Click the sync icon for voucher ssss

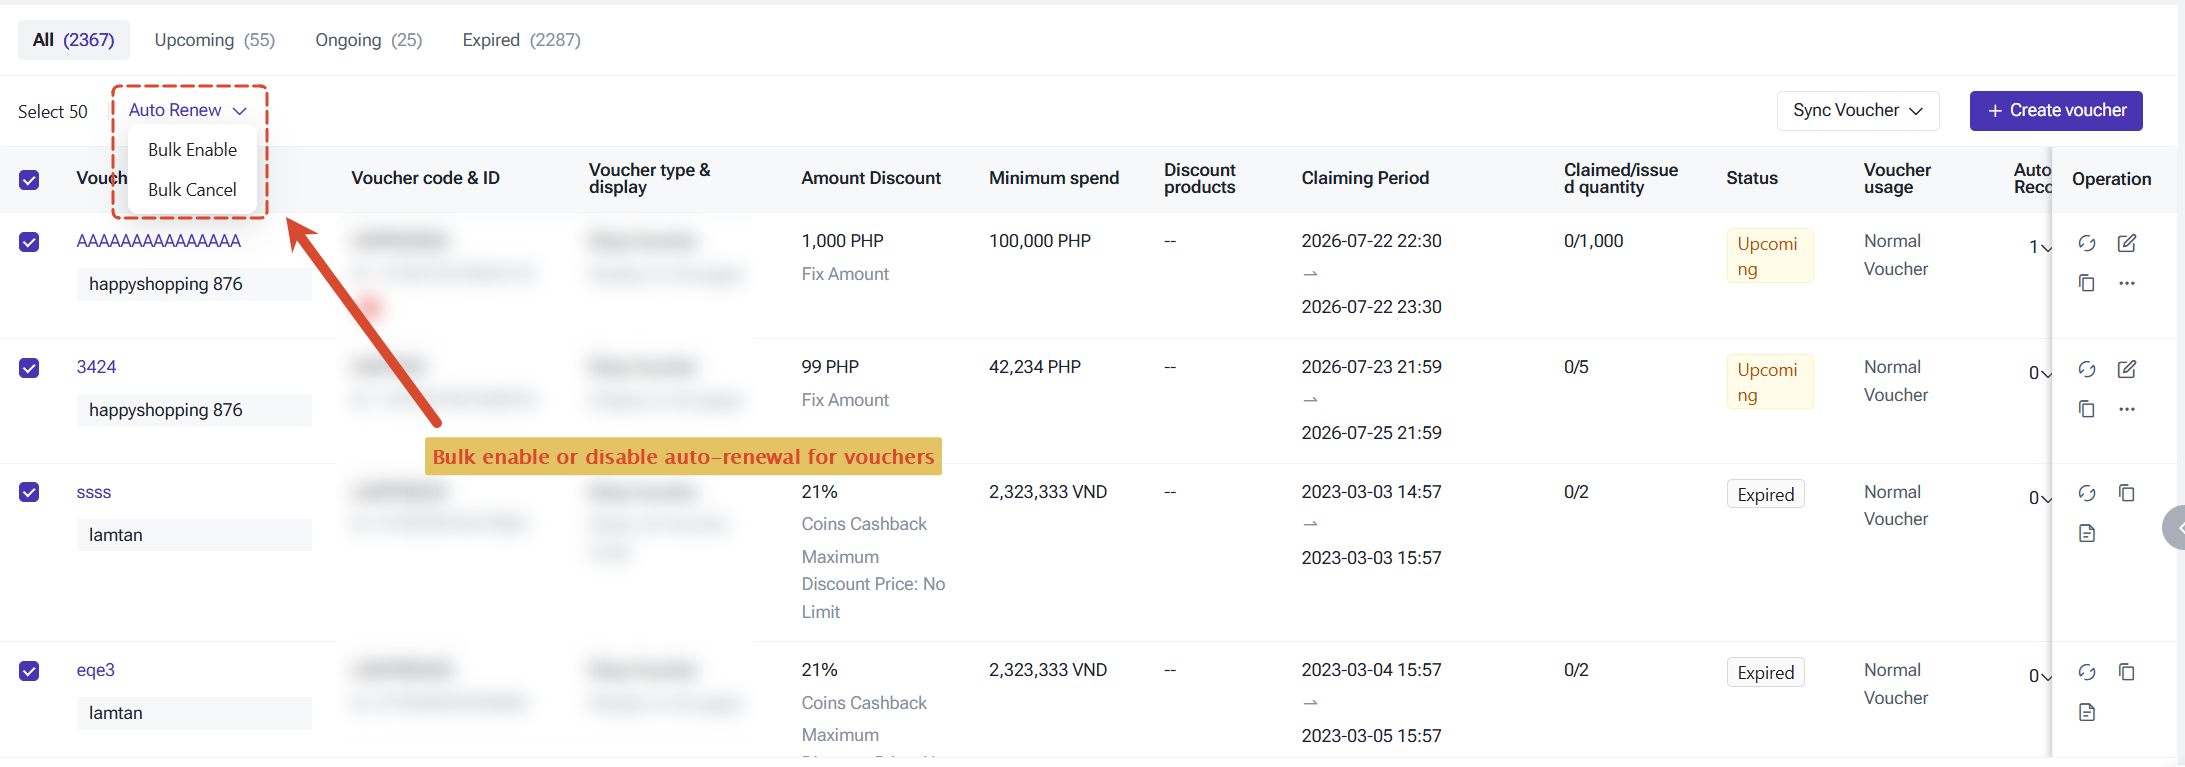pyautogui.click(x=2087, y=493)
